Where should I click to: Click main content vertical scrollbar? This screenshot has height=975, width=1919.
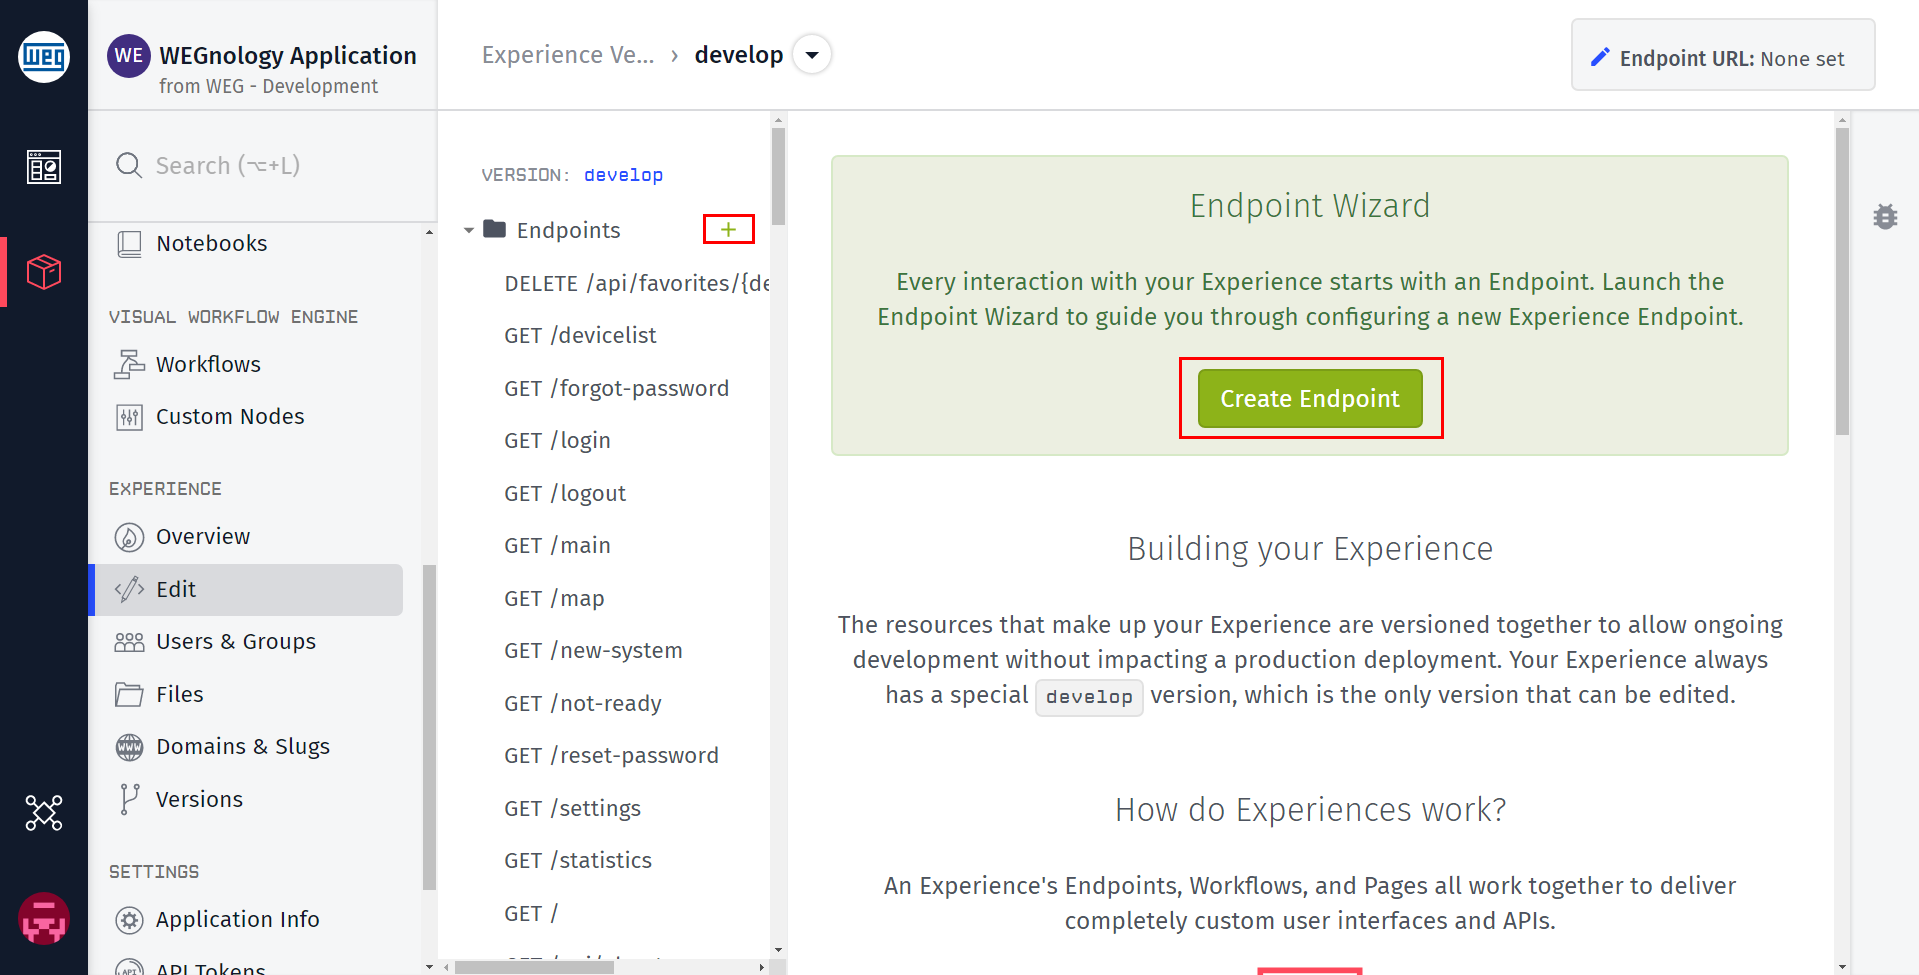click(1842, 281)
